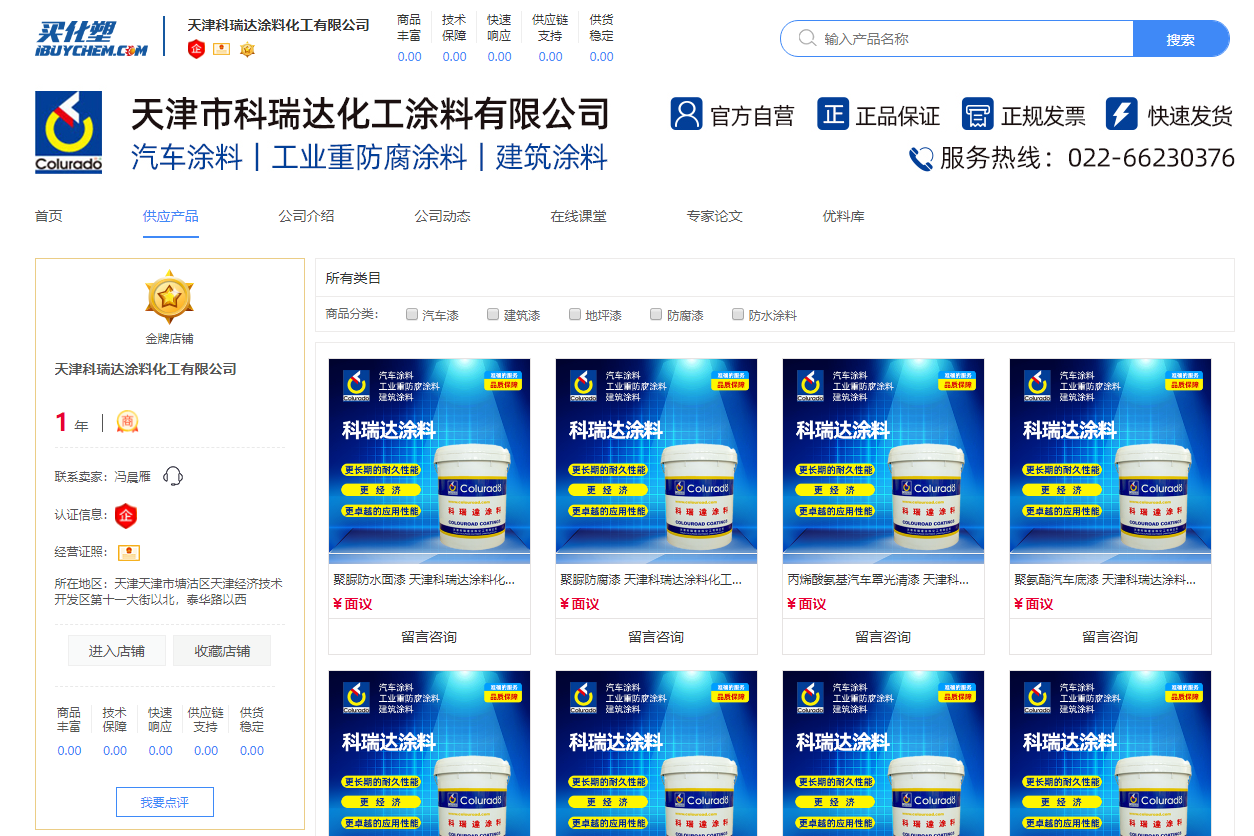Click the 官方自营 person icon
Viewport: 1254px width, 836px height.
coord(687,114)
